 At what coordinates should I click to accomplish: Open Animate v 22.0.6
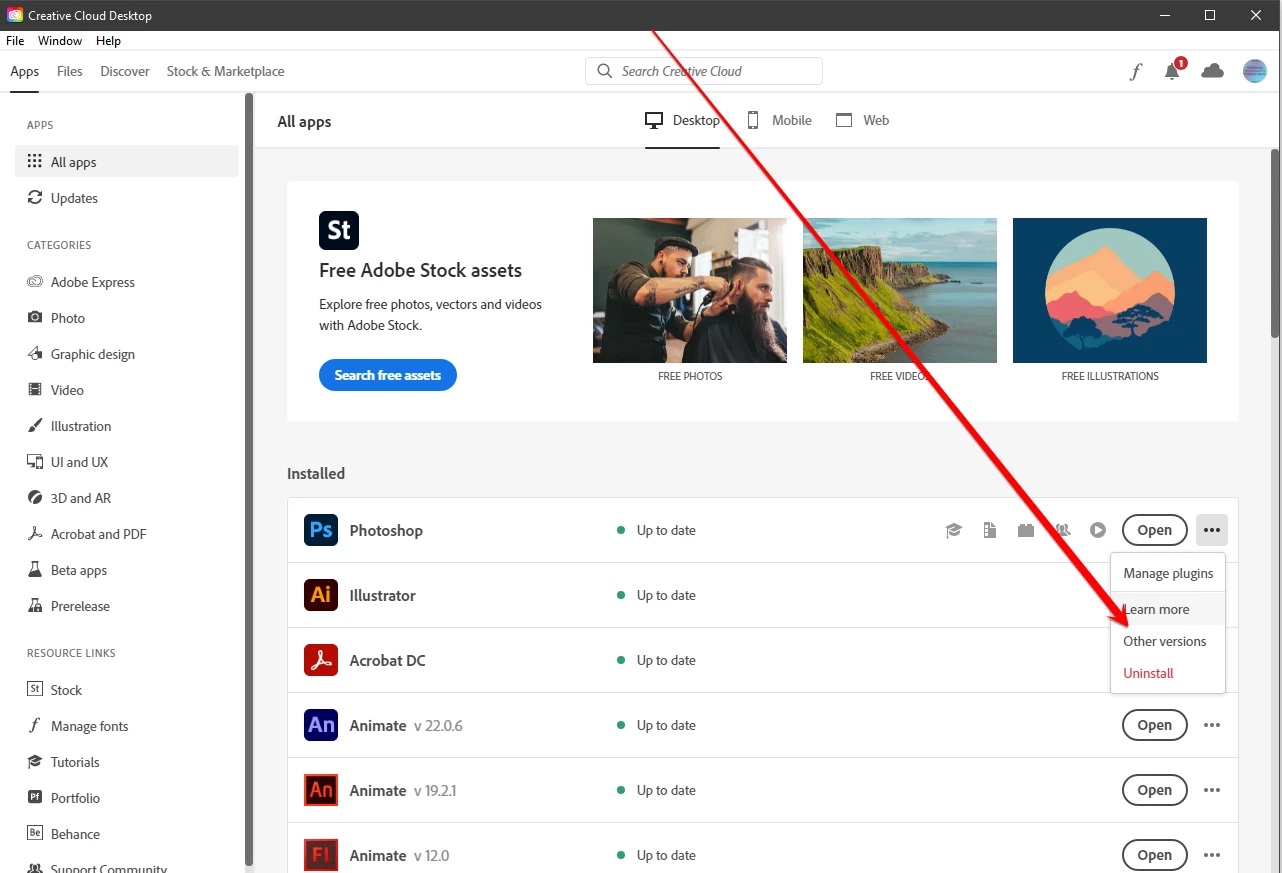(x=1154, y=725)
